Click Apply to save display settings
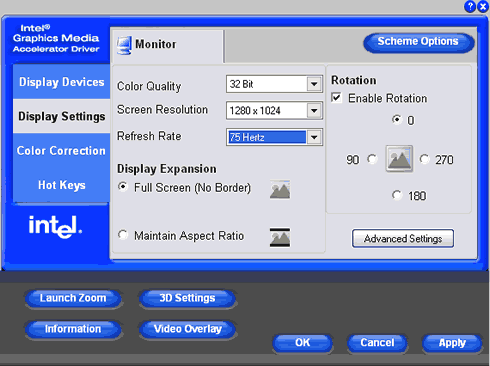 (x=452, y=343)
